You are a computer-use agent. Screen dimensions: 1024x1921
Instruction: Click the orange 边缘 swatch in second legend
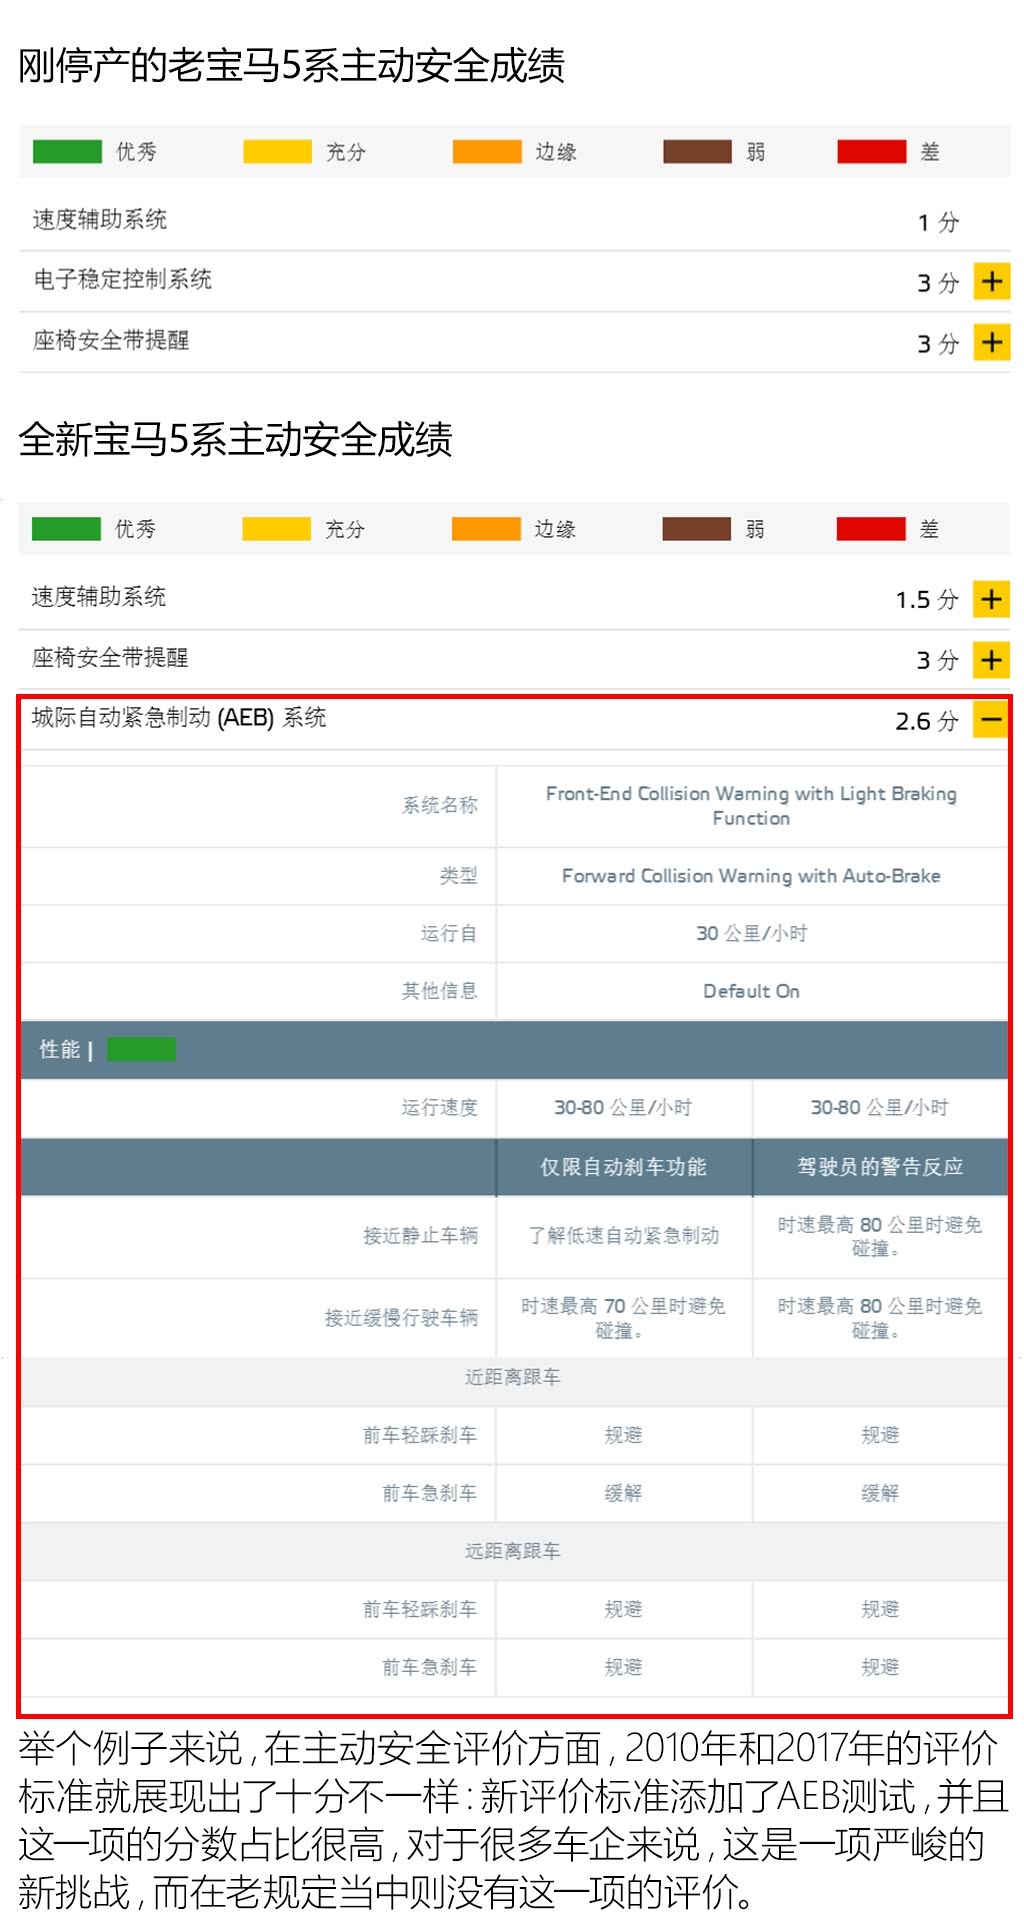coord(486,529)
